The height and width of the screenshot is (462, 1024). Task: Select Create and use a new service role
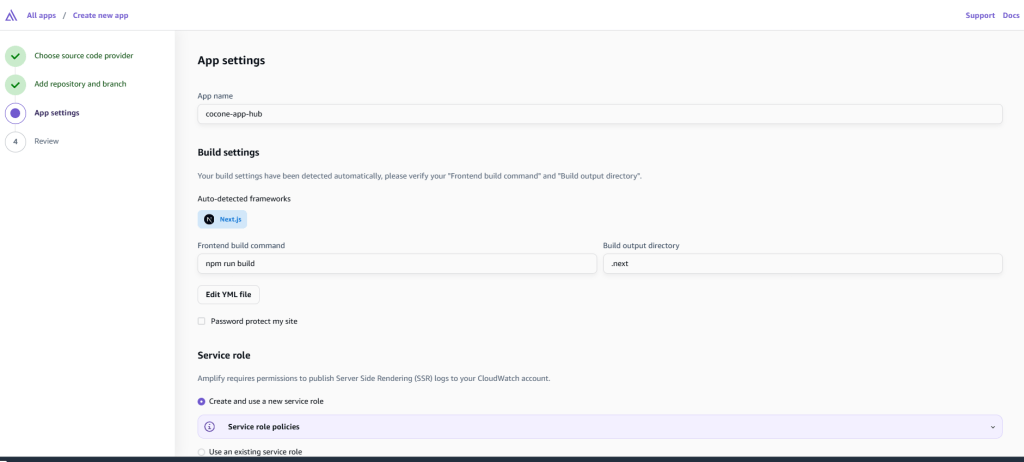(x=202, y=401)
